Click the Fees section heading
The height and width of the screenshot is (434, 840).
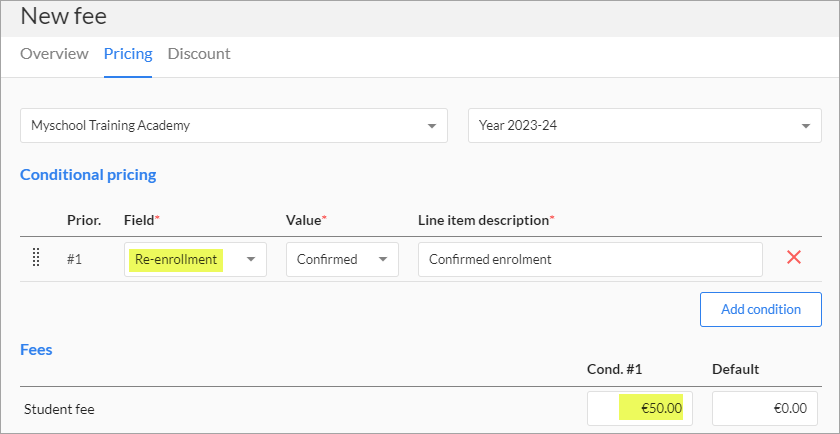[36, 350]
